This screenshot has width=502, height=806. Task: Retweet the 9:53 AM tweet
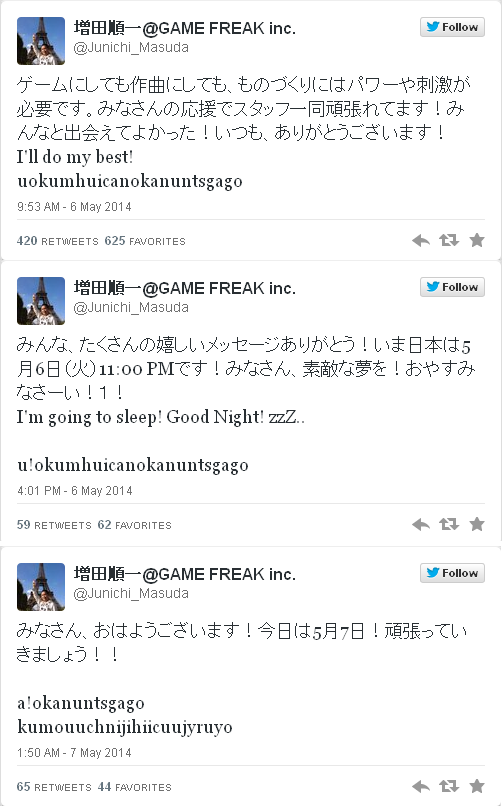449,240
